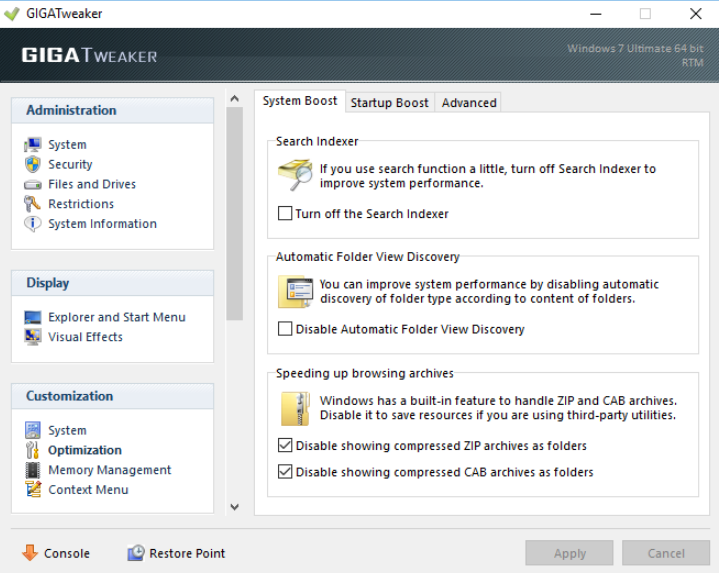Click the System Information icon
The height and width of the screenshot is (573, 719).
pos(33,224)
